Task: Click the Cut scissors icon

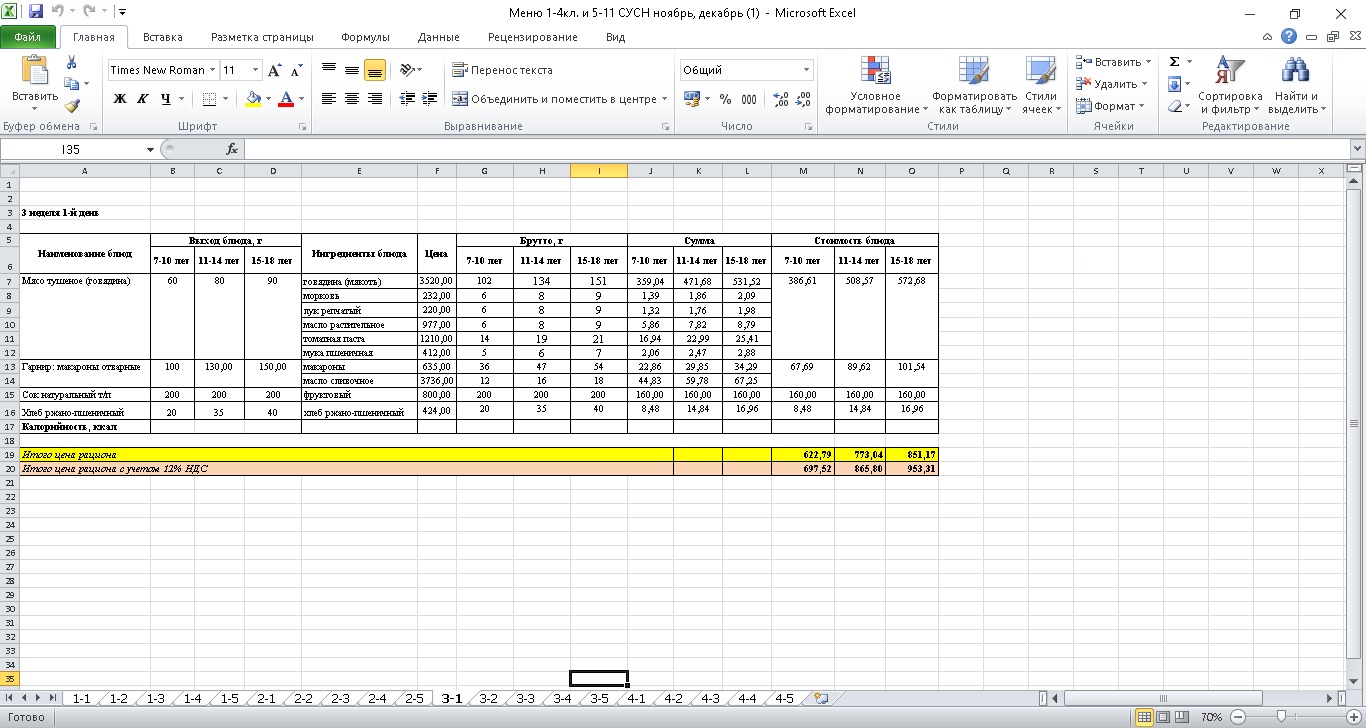Action: 71,62
